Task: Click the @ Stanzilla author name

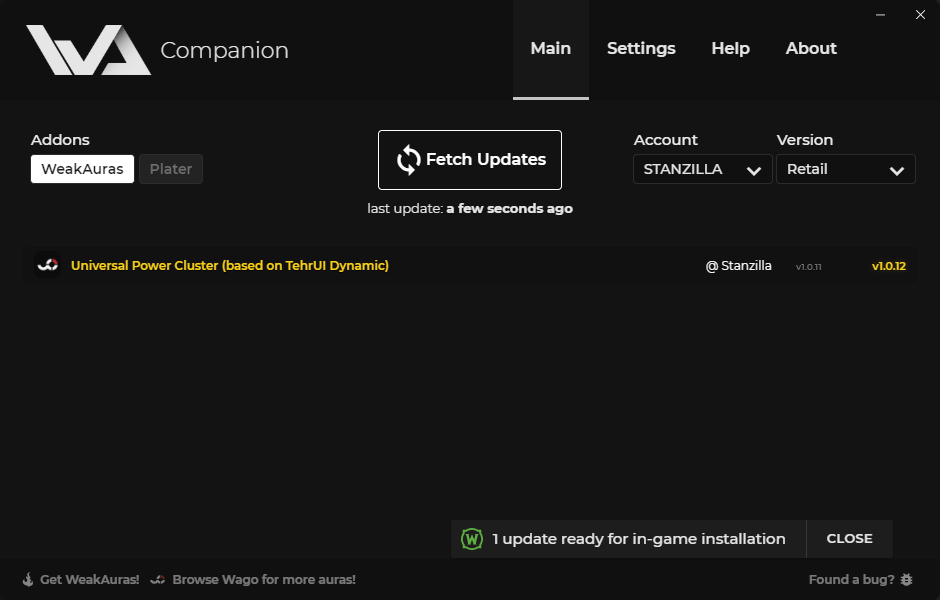Action: tap(739, 266)
